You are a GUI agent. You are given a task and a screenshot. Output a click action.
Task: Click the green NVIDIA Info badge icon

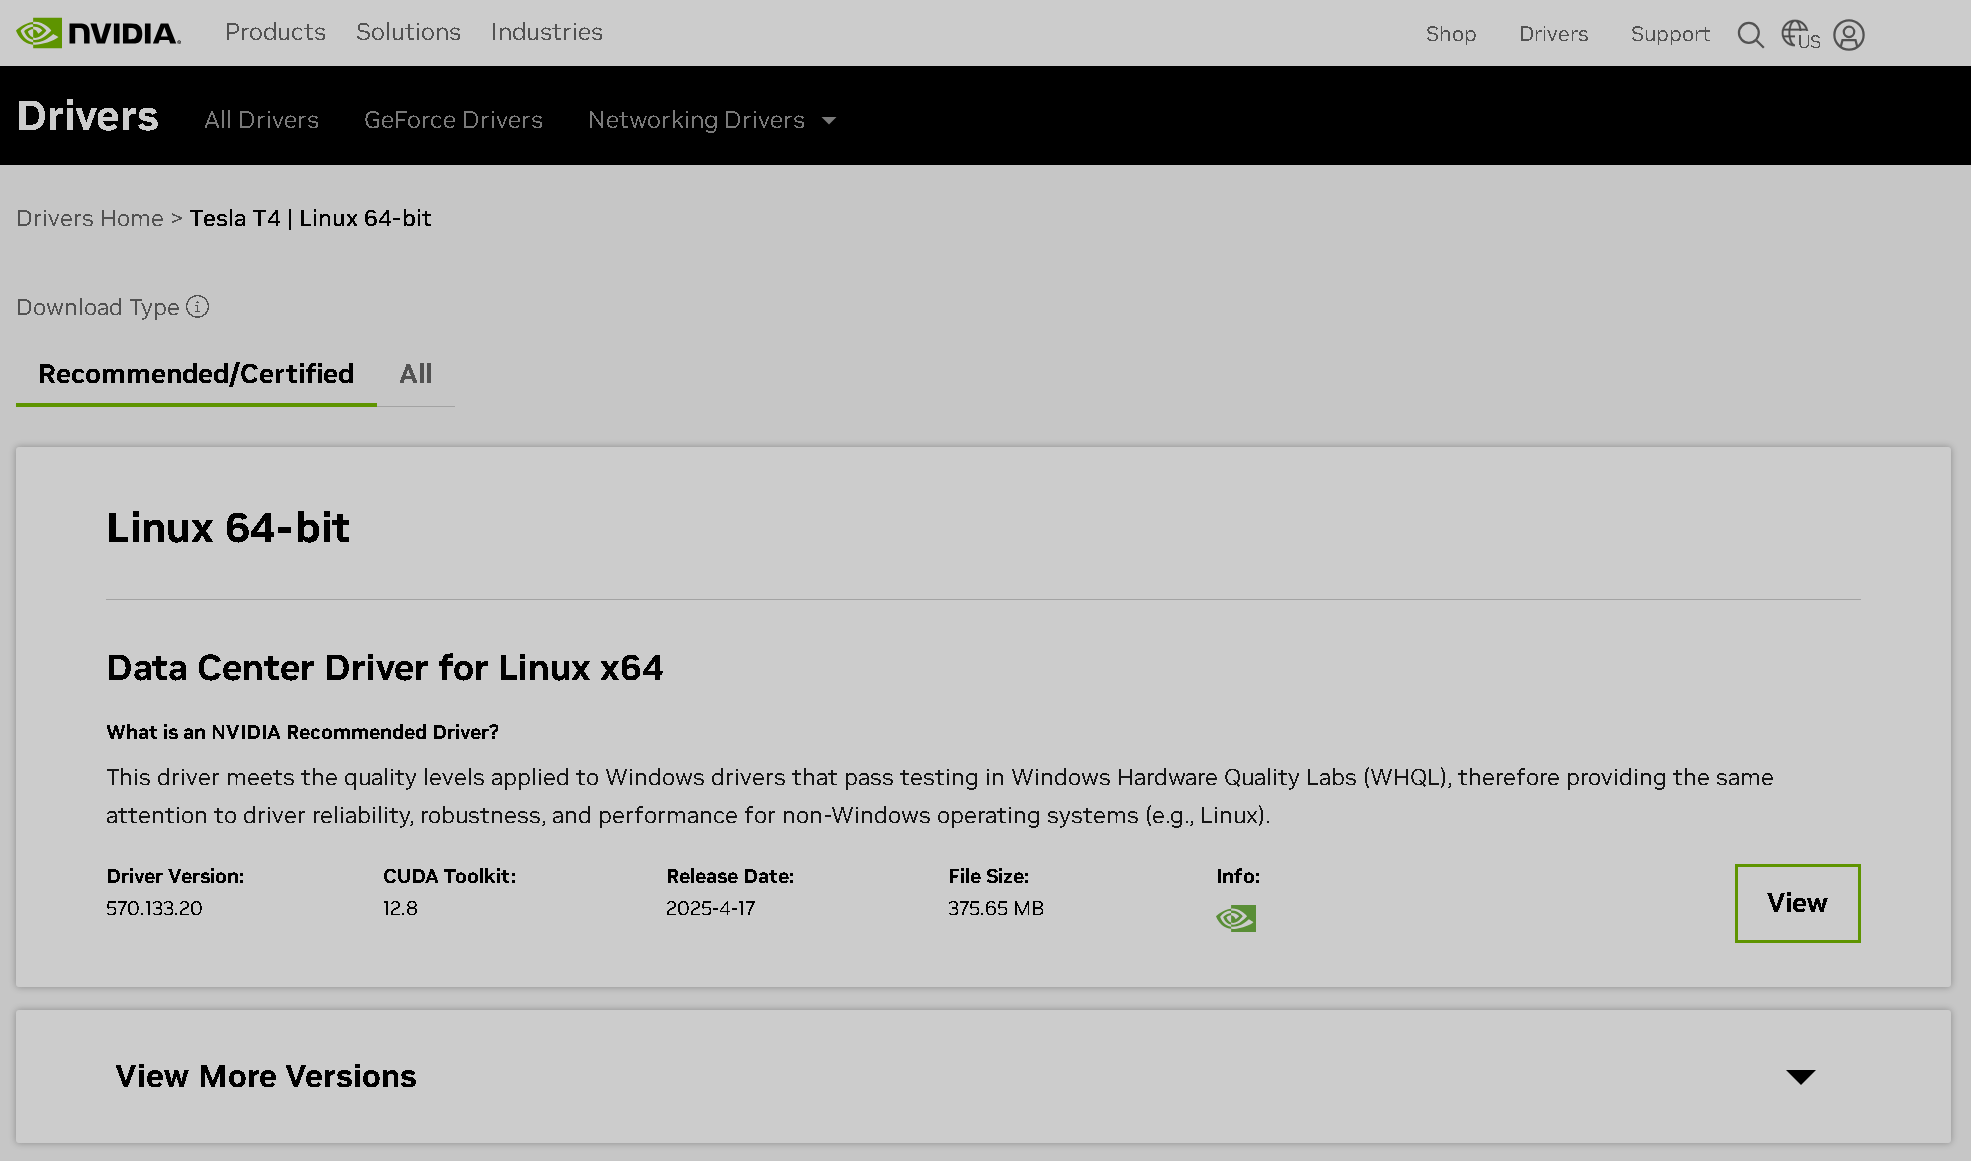[1236, 918]
